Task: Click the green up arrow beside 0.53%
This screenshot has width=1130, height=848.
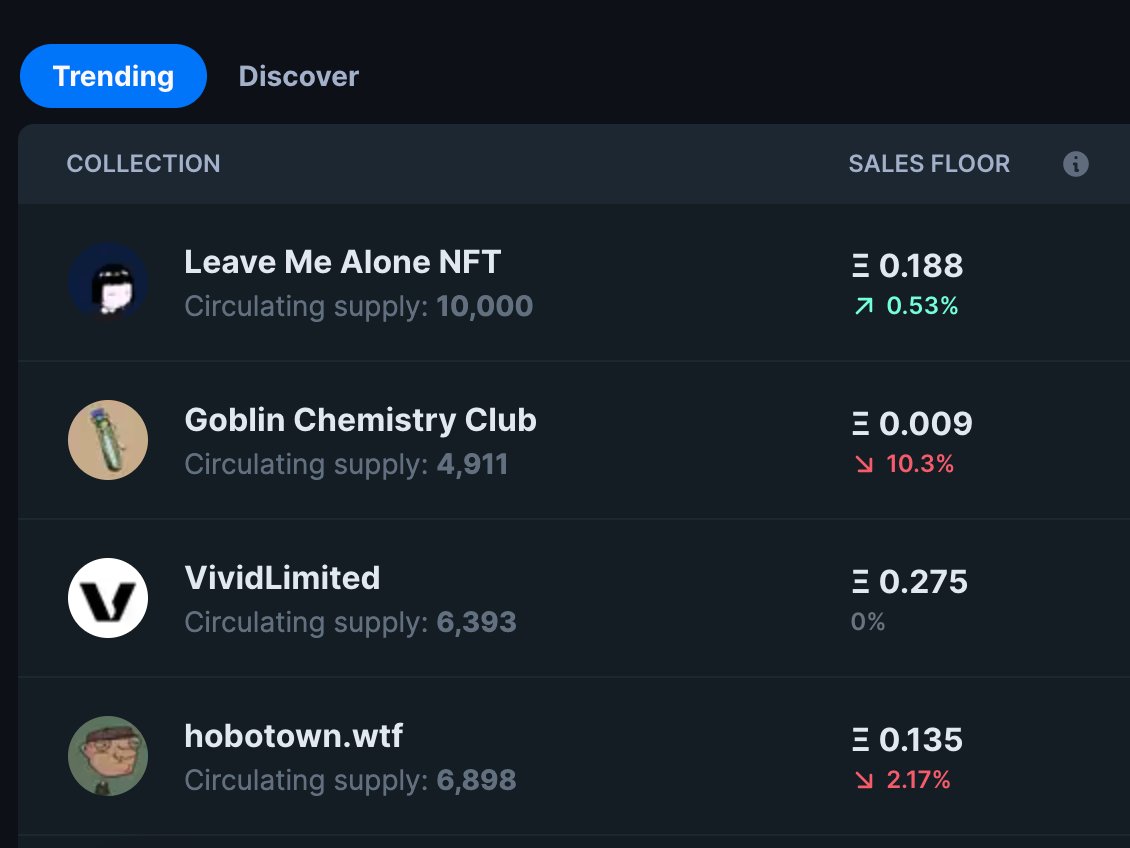Action: [863, 307]
